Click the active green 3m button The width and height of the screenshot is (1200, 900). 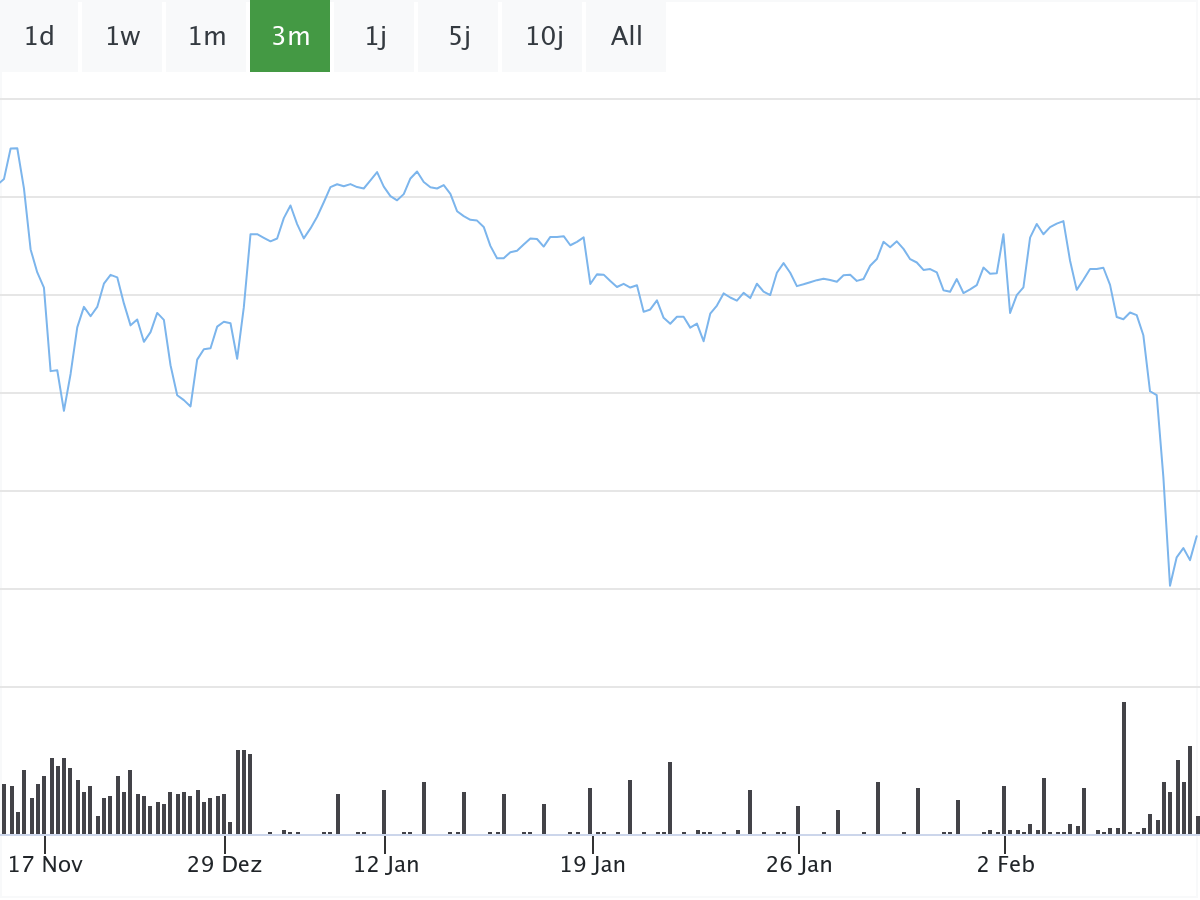point(290,37)
